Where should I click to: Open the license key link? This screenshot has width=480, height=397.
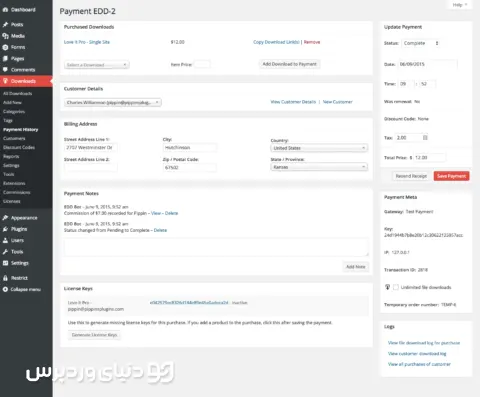click(189, 303)
